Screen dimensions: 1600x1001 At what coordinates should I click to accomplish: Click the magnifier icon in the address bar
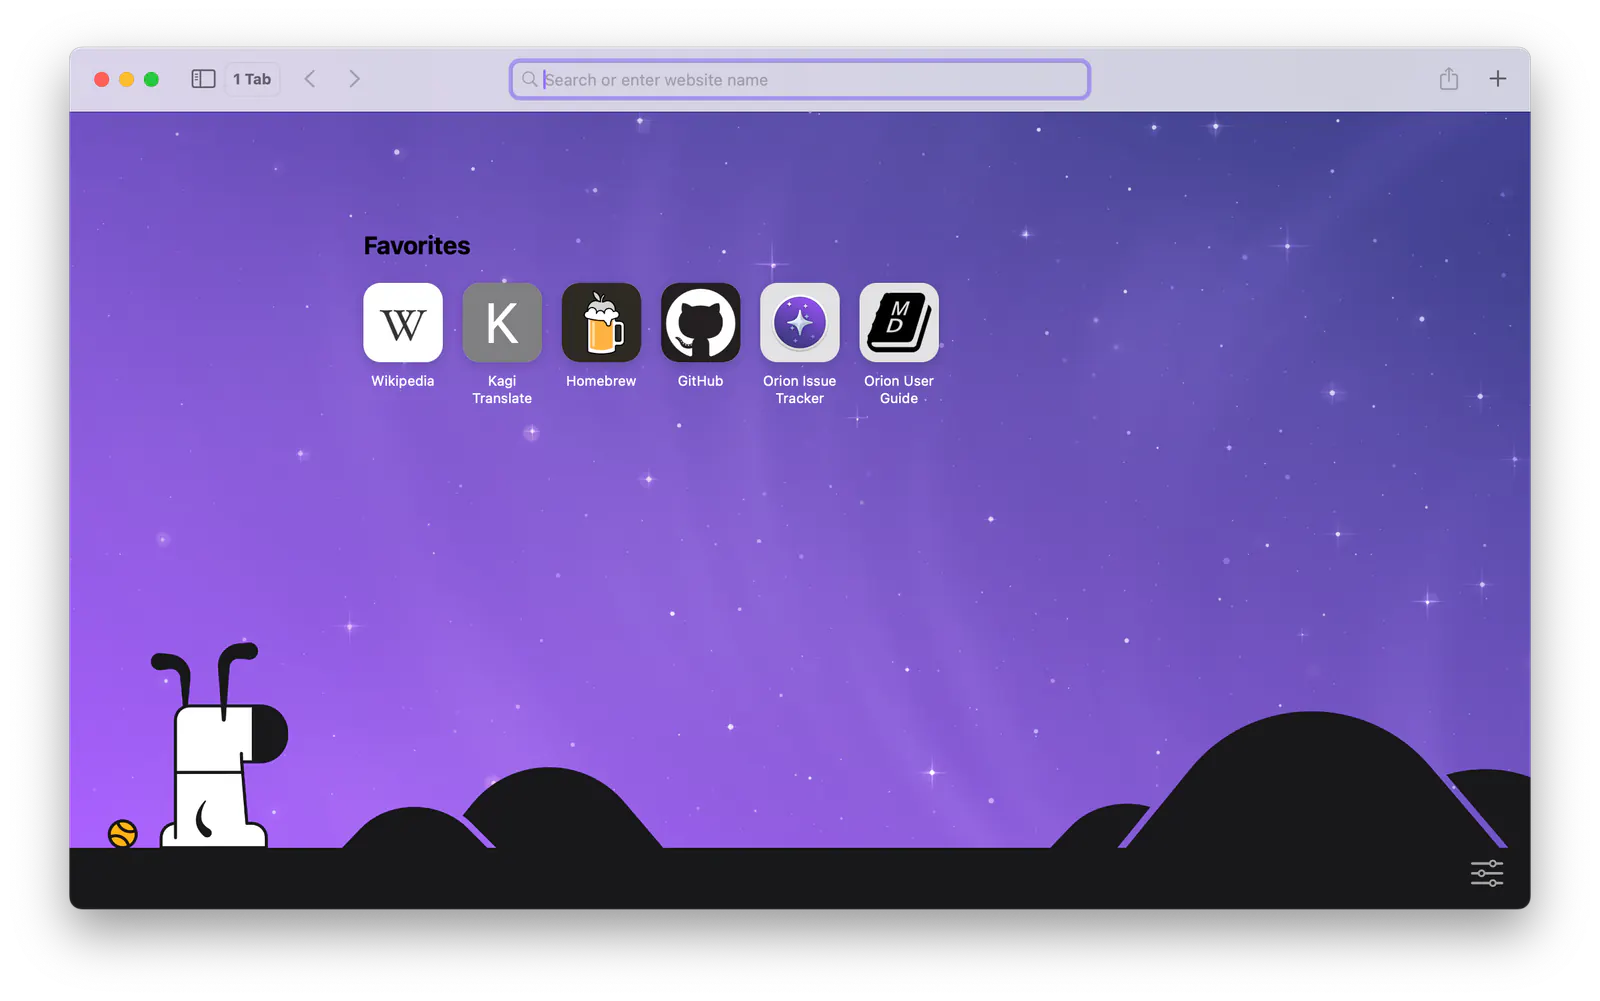pos(529,79)
